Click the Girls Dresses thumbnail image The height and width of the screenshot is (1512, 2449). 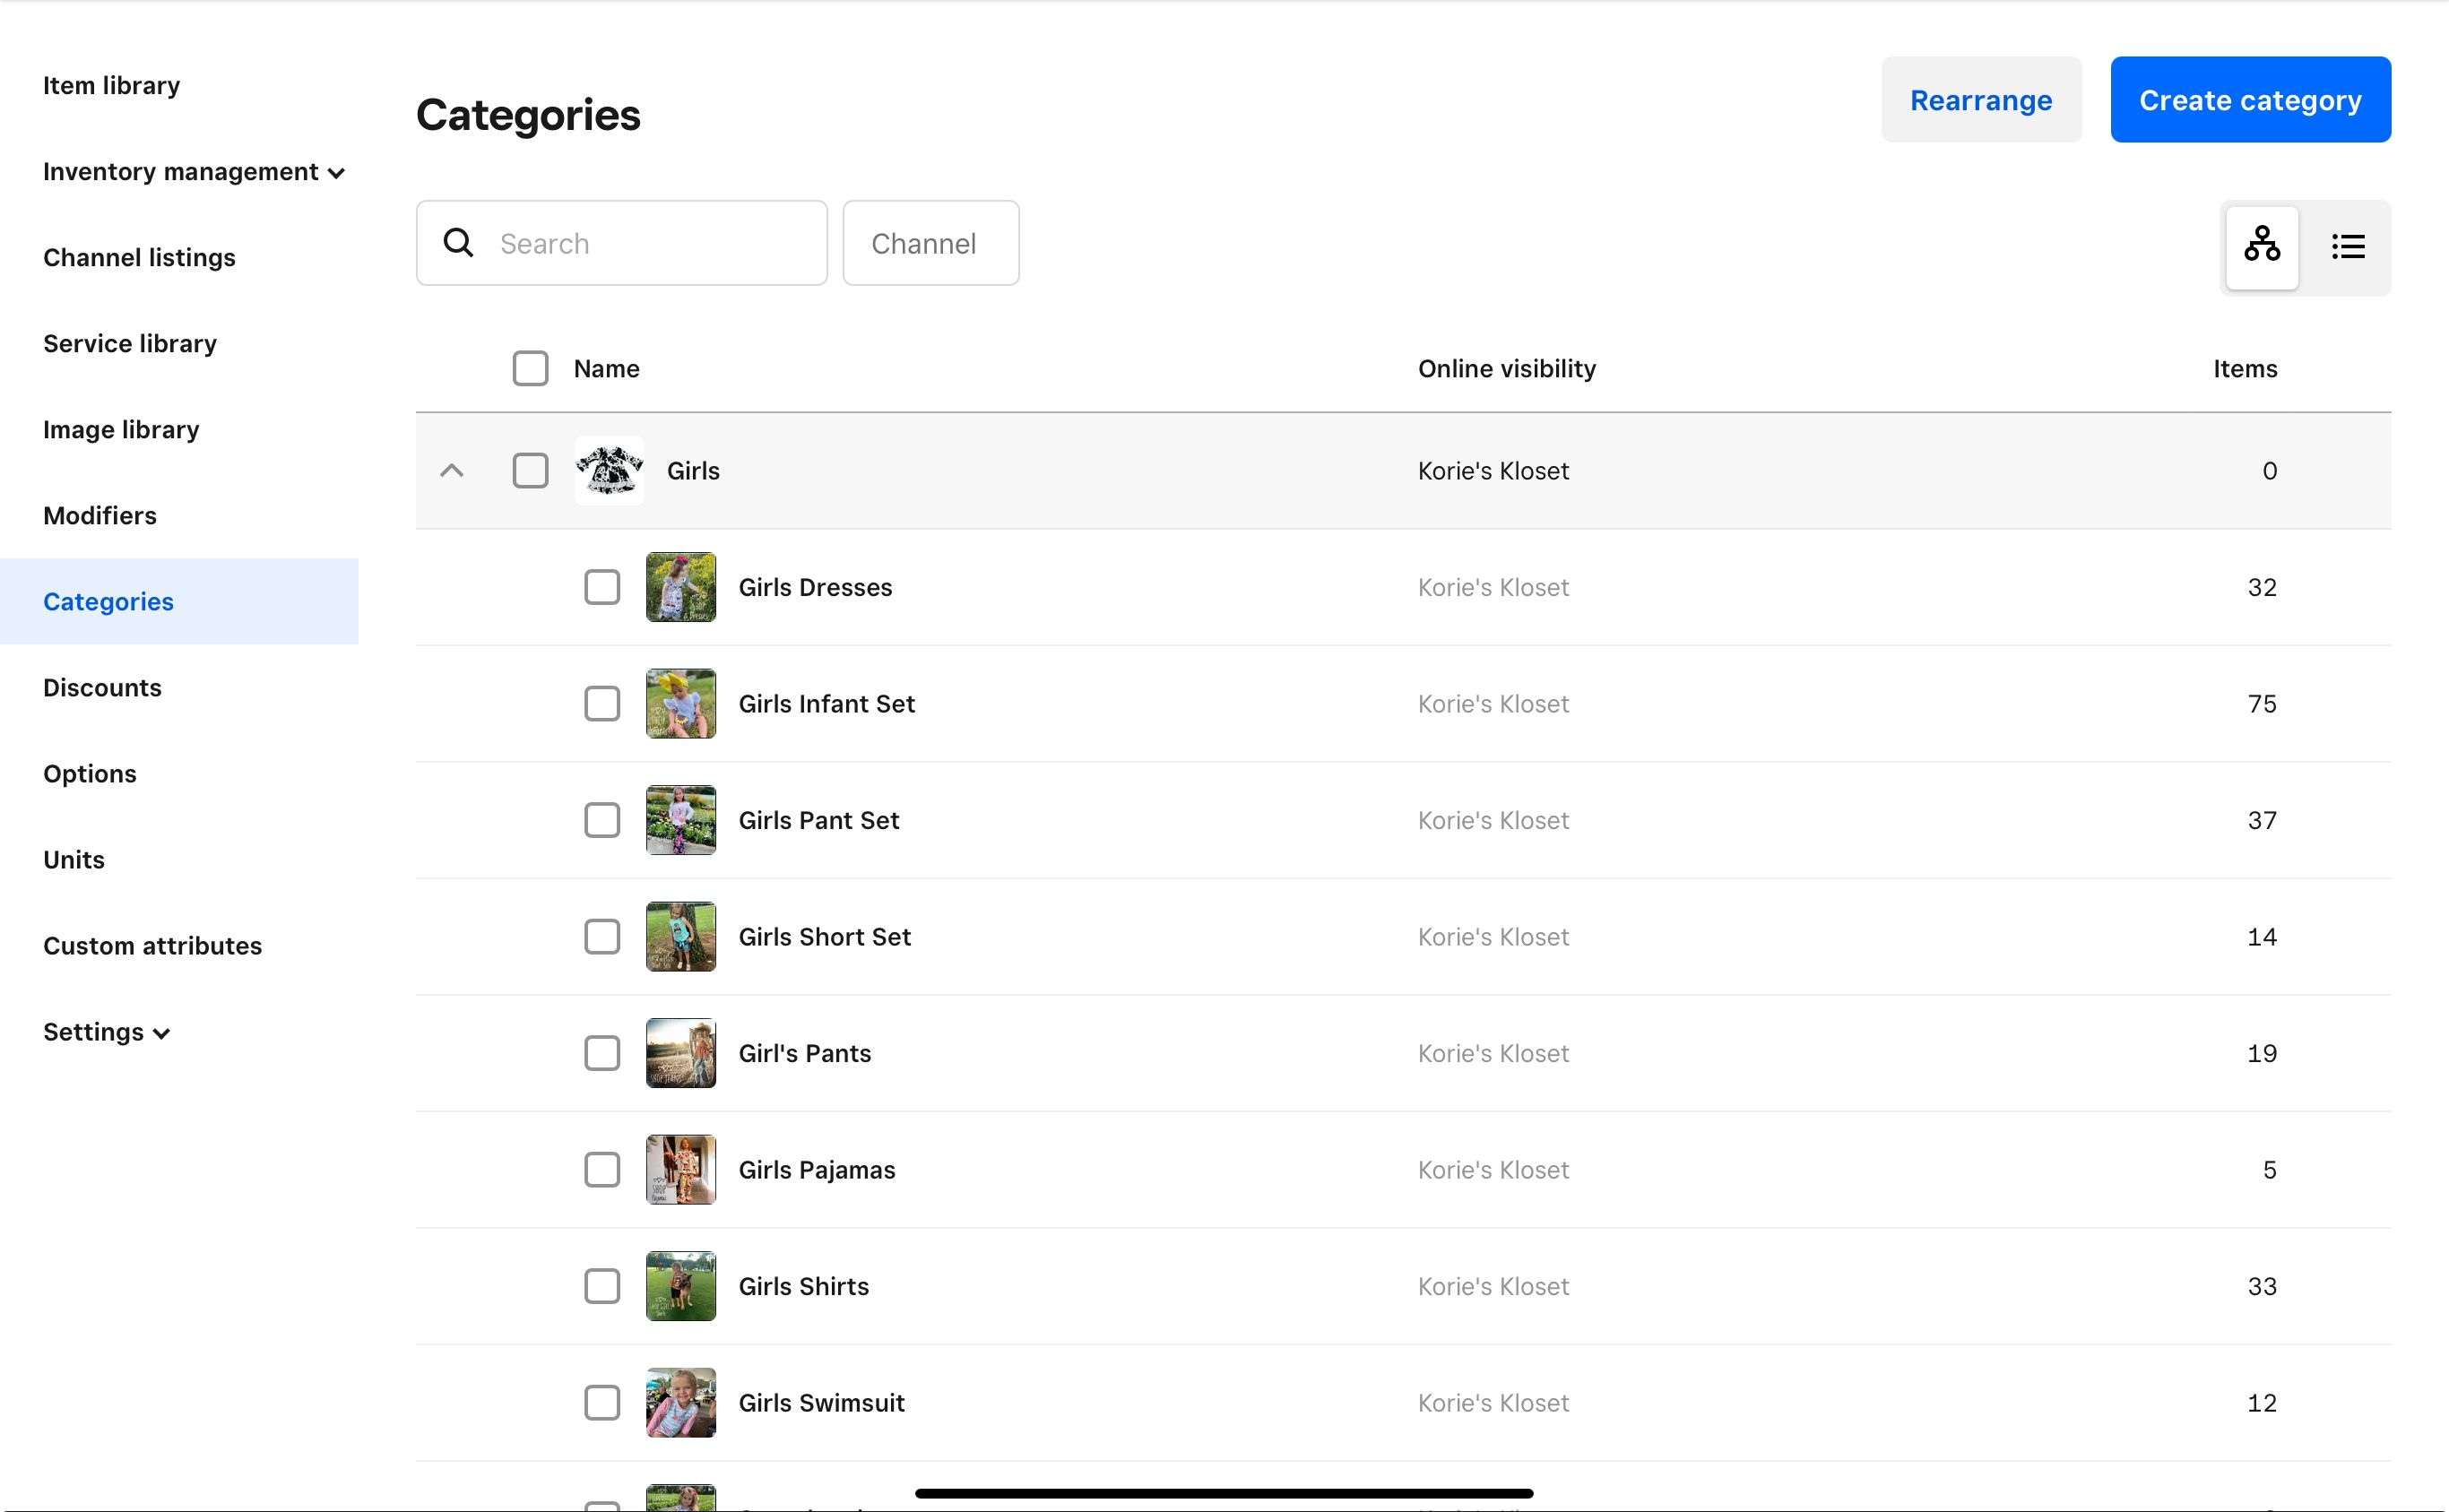[x=680, y=587]
